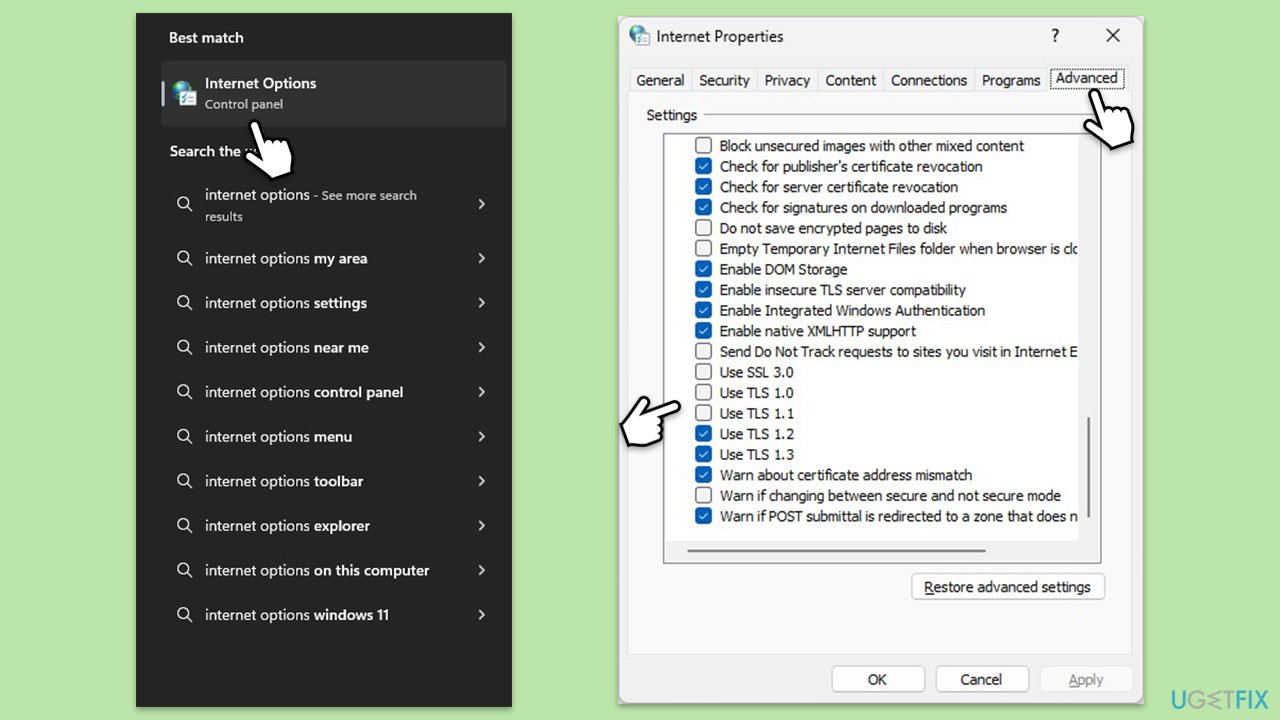Open the Connections tab
Screen dimensions: 1280x720
click(x=929, y=80)
